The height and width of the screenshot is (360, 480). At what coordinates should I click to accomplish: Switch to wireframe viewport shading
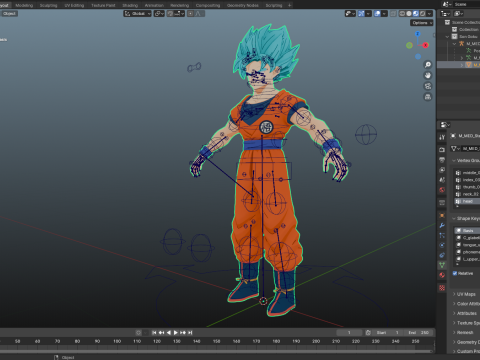402,13
